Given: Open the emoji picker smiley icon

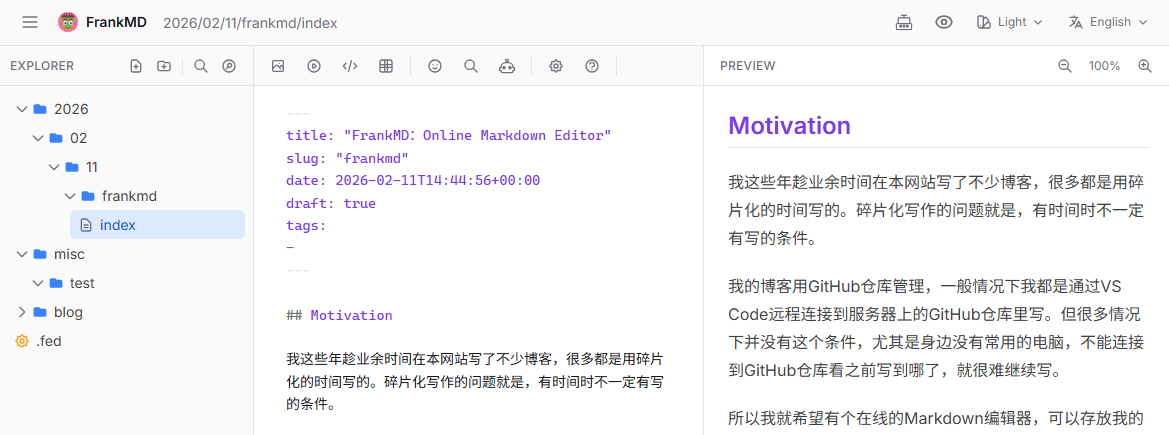Looking at the screenshot, I should [x=435, y=66].
